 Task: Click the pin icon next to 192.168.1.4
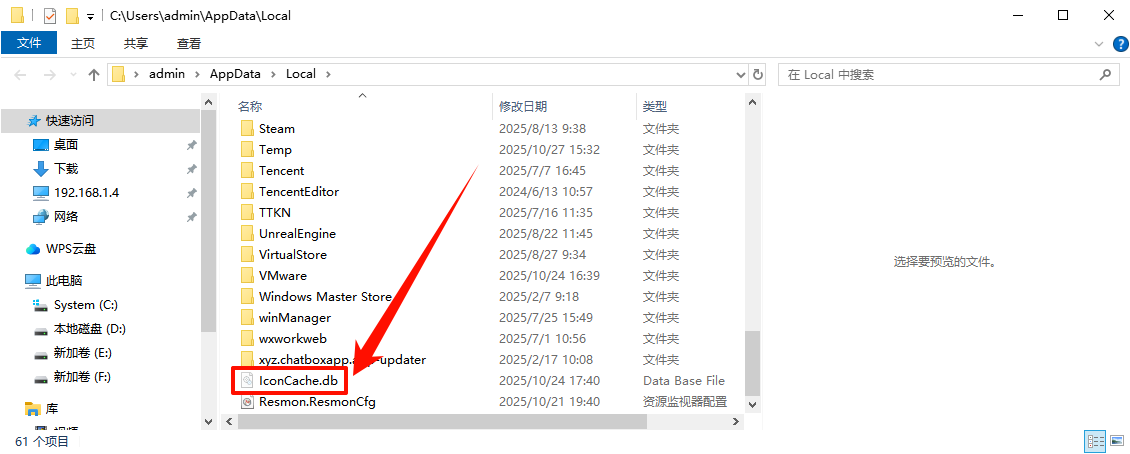click(x=191, y=193)
